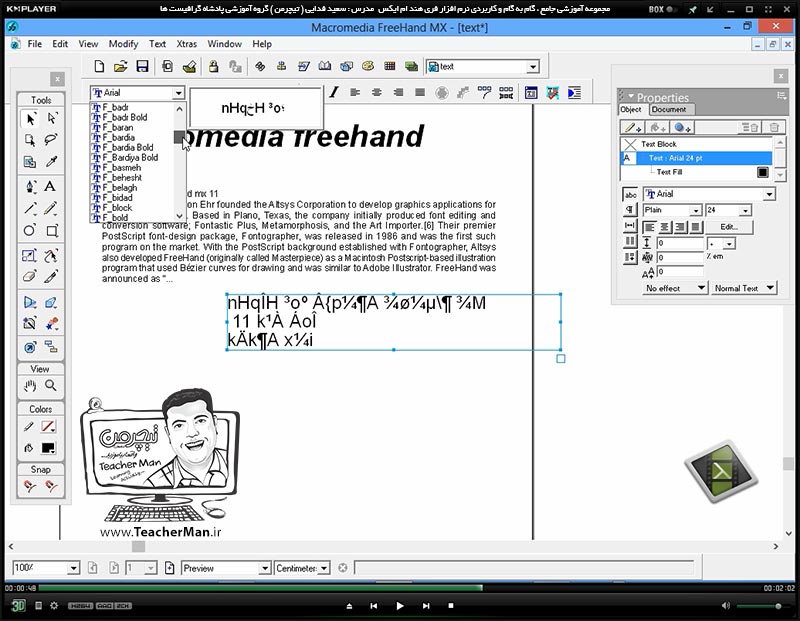The image size is (800, 621).
Task: Open the font name dropdown arrow
Action: click(178, 93)
